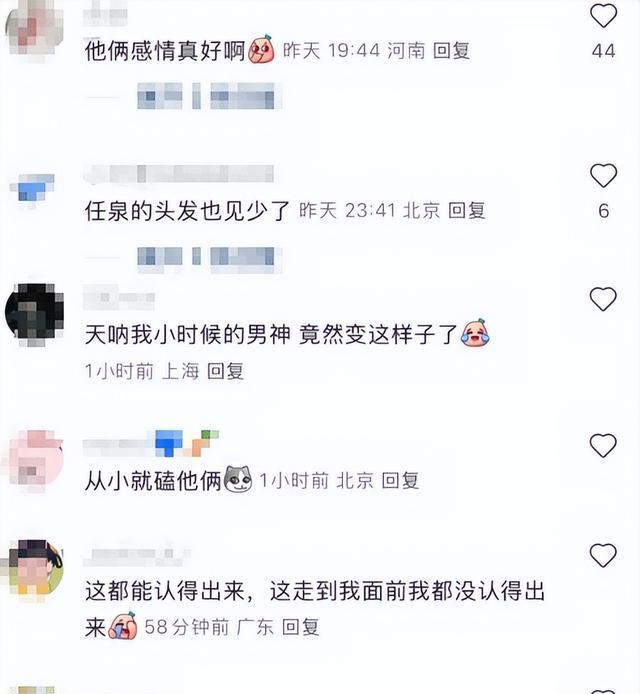
Task: Tap the heart on the 天呐我小时候的男神 comment
Action: (x=603, y=299)
